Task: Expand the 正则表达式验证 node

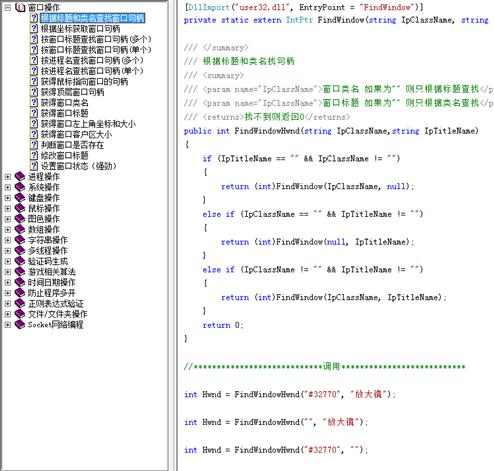Action: coord(8,304)
